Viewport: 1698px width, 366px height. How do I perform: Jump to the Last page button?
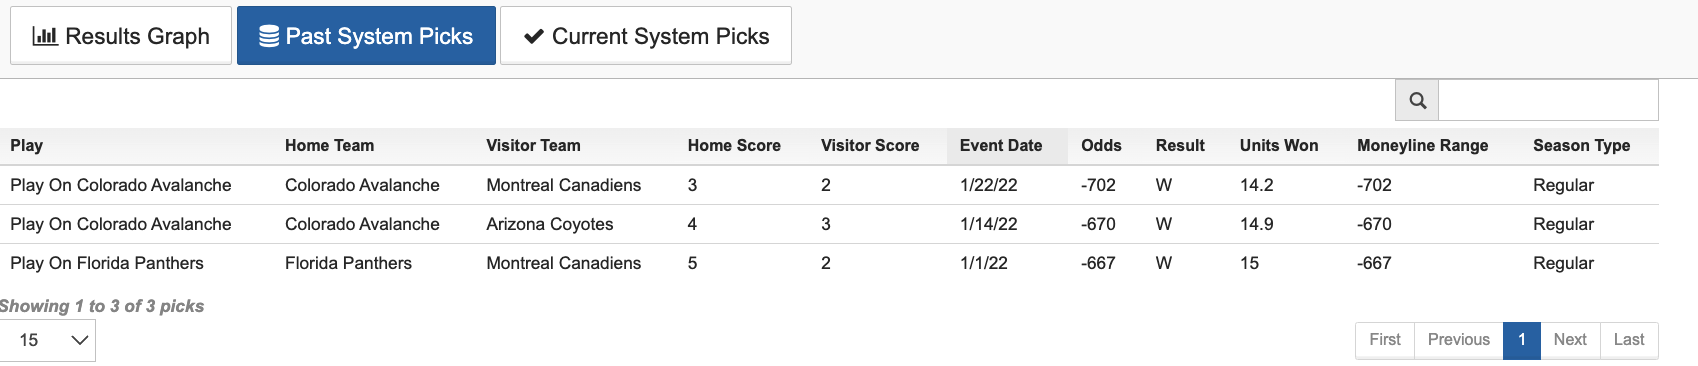point(1629,340)
